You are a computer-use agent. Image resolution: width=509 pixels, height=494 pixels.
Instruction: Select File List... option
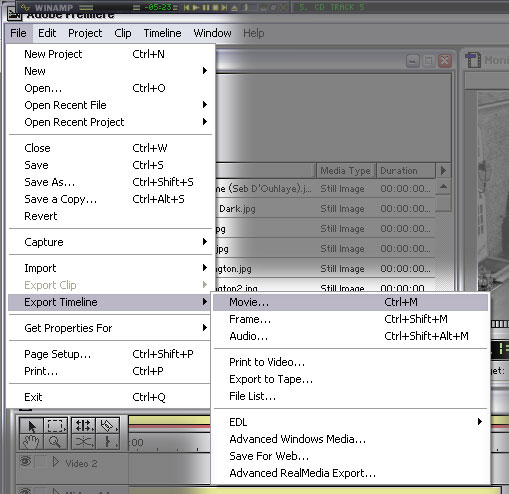351,396
